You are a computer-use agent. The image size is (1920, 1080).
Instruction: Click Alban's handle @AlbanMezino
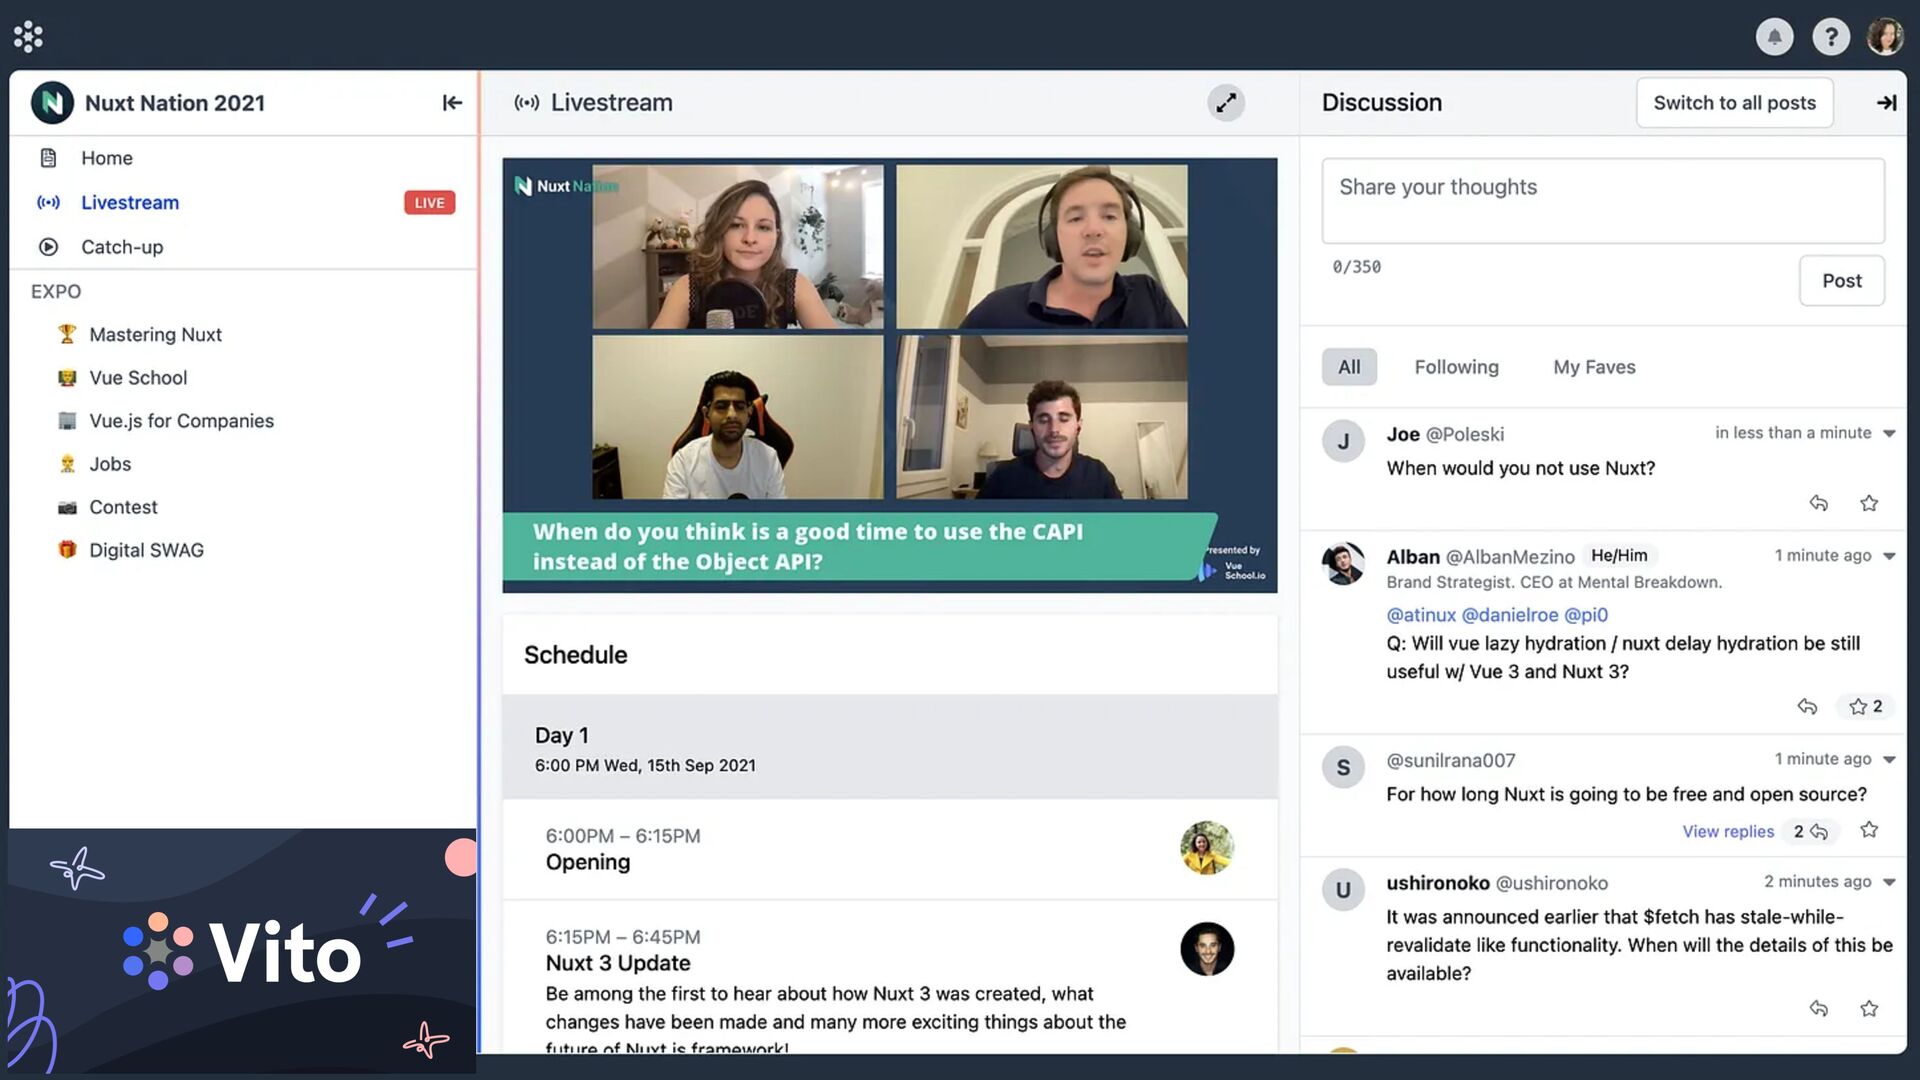(x=1510, y=557)
